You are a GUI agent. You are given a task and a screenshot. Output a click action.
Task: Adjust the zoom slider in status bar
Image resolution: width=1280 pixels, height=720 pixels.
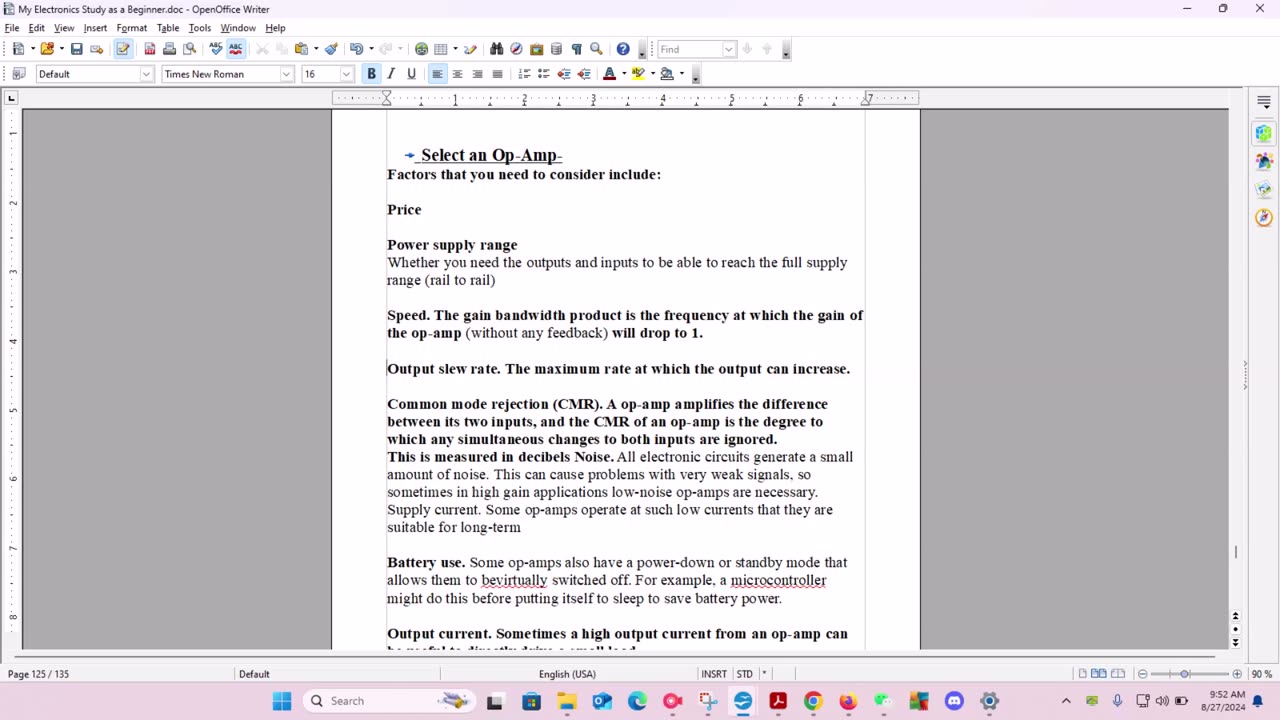point(1185,674)
